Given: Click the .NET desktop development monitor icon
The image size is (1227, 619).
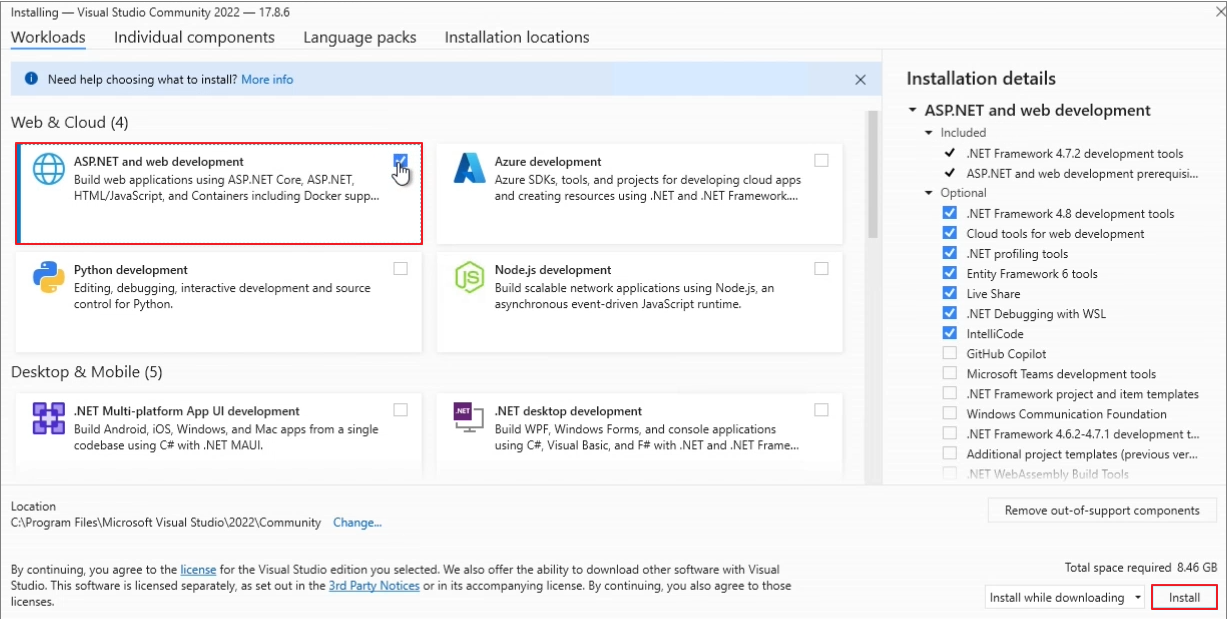Looking at the screenshot, I should [x=469, y=418].
